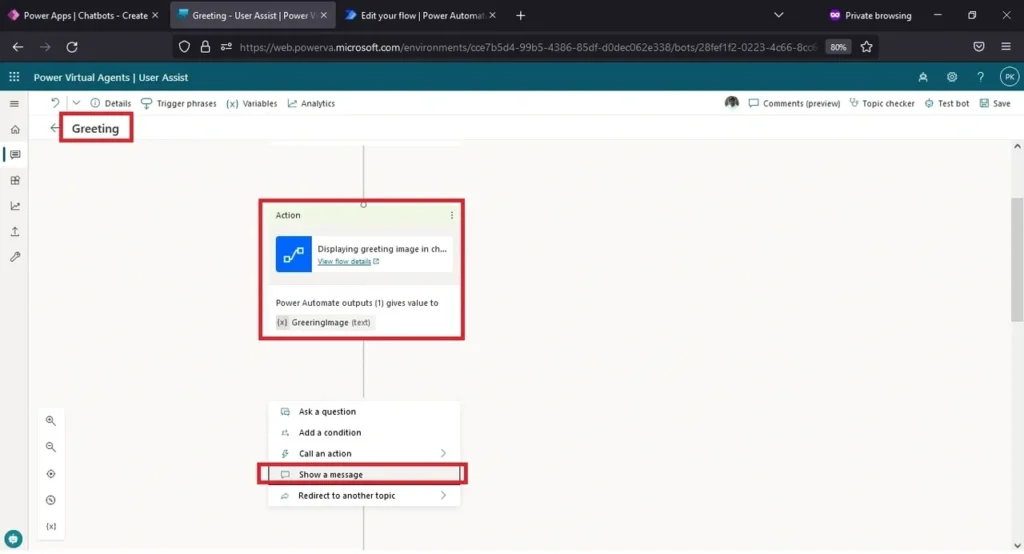
Task: Open the Pocket save icon
Action: click(978, 47)
